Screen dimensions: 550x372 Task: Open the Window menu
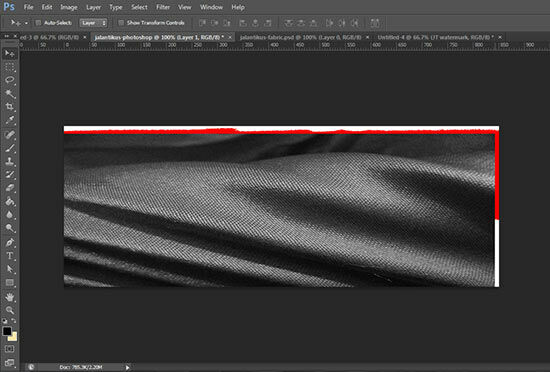pyautogui.click(x=211, y=7)
